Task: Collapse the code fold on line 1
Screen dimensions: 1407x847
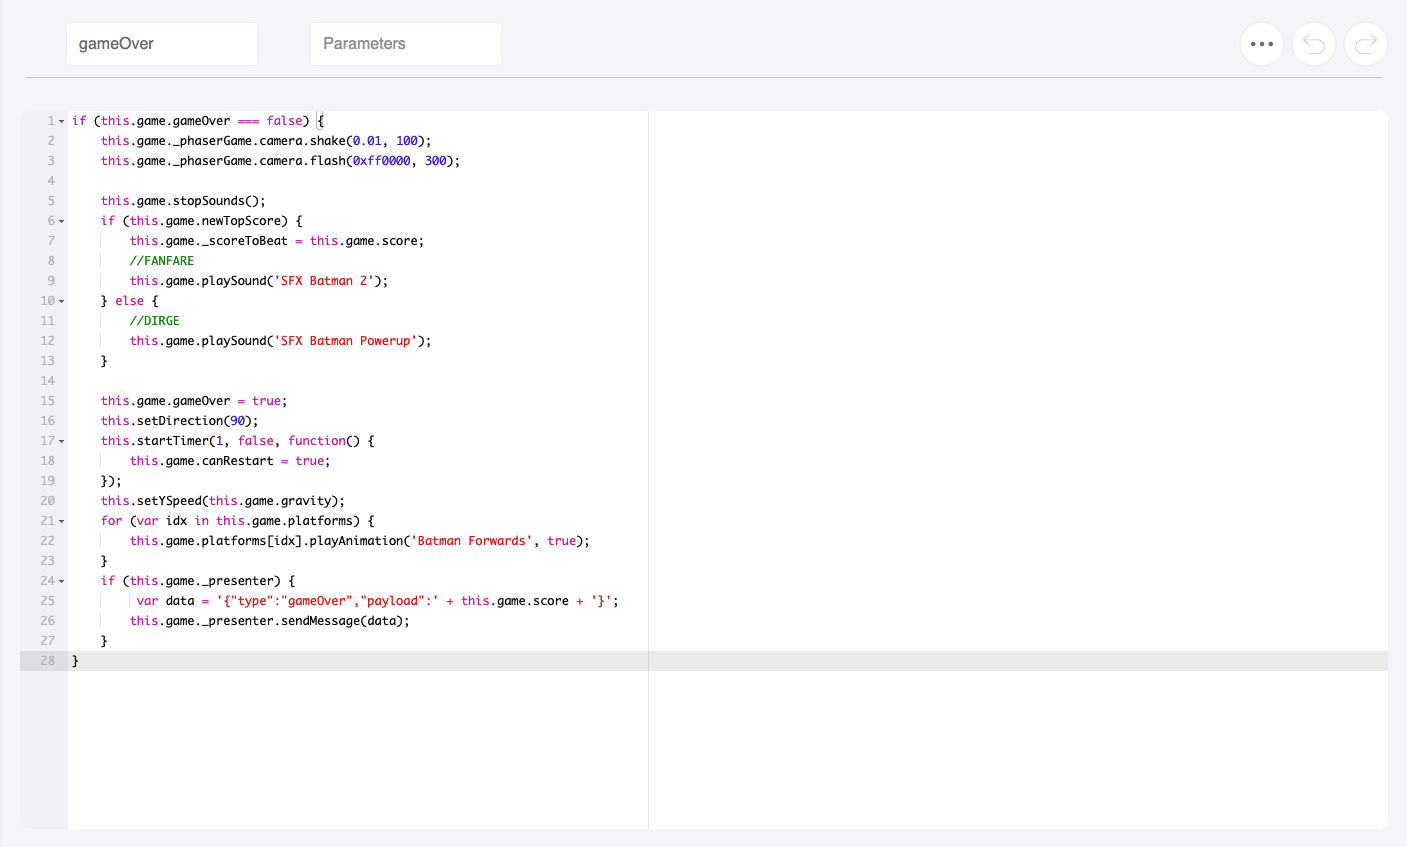Action: [x=61, y=121]
